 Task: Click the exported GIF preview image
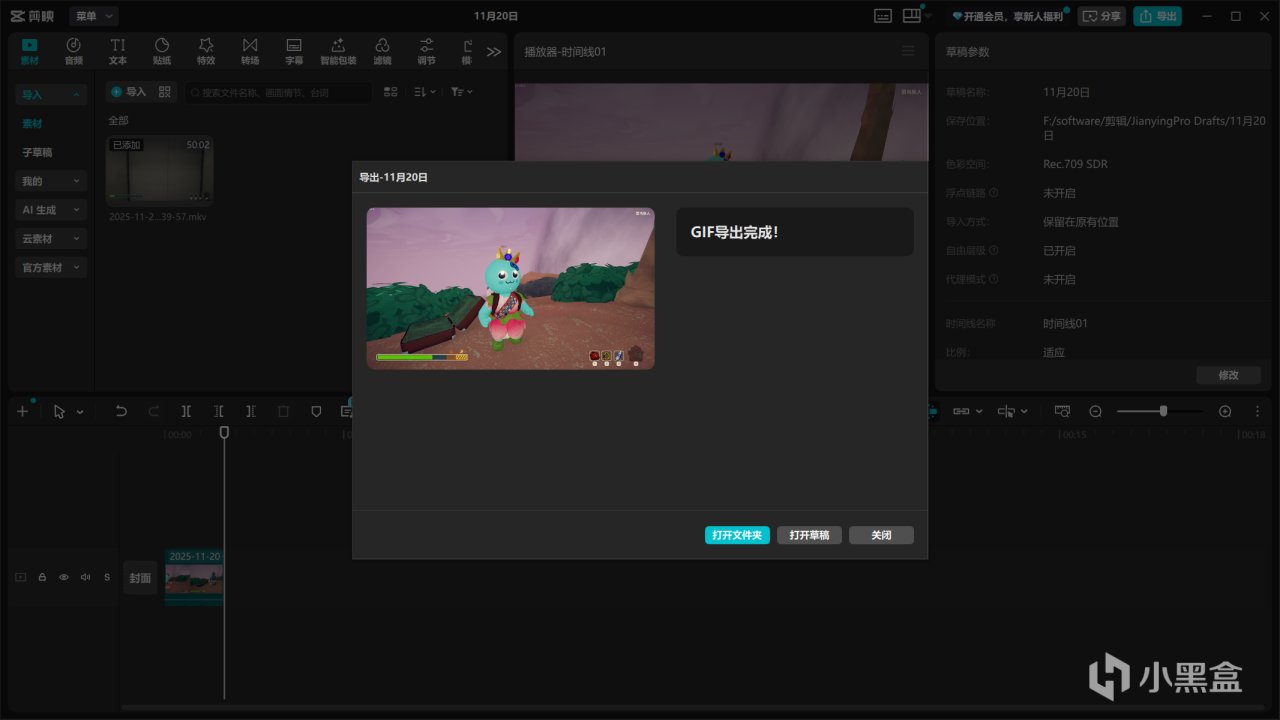pos(511,288)
